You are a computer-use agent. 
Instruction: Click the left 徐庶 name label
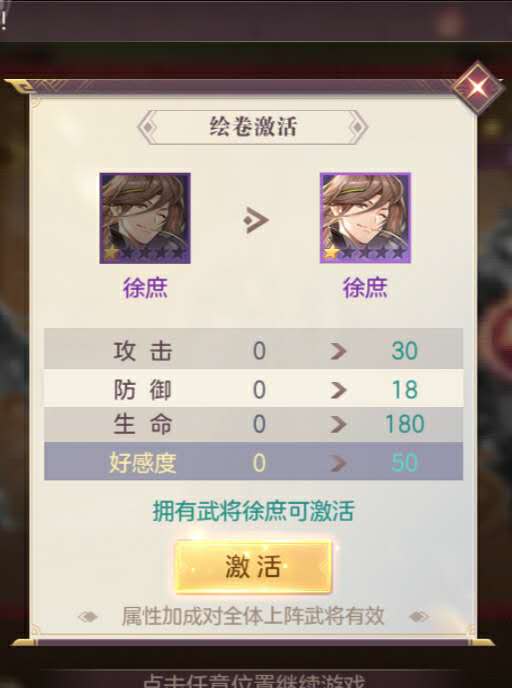tap(145, 288)
